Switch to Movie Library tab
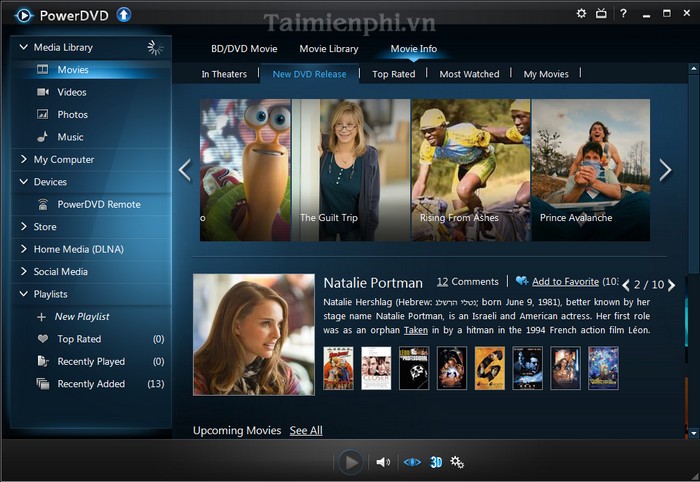Screen dimensions: 700x482 click(329, 49)
